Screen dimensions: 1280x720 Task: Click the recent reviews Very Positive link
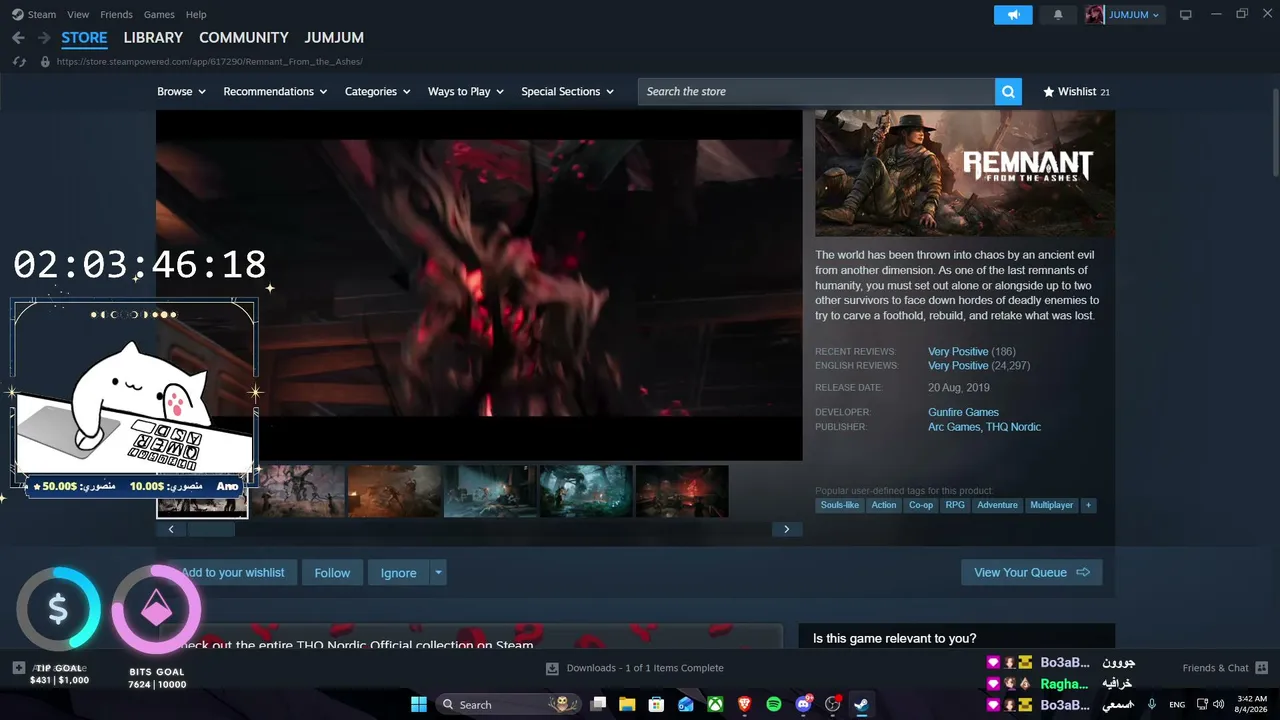958,352
